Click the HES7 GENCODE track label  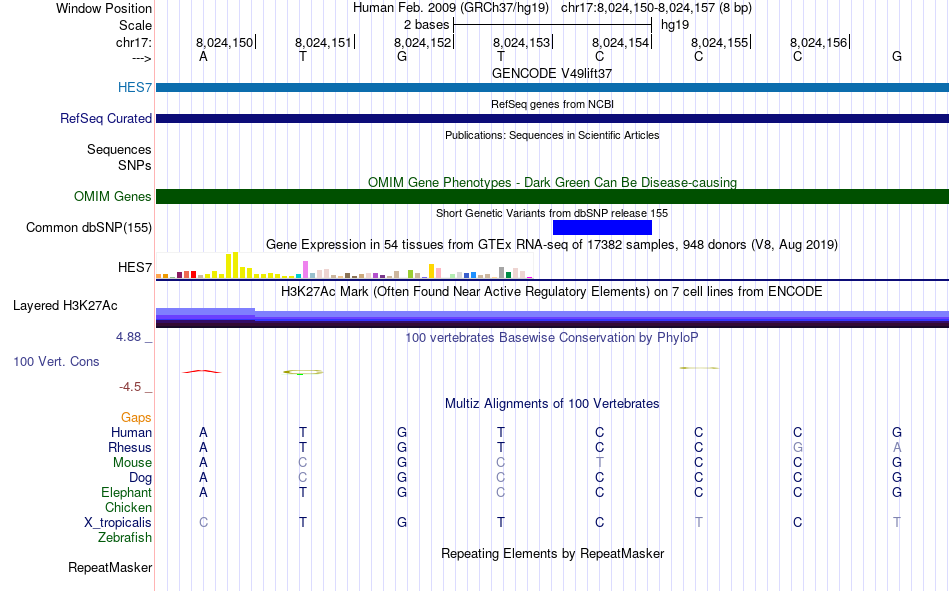135,87
